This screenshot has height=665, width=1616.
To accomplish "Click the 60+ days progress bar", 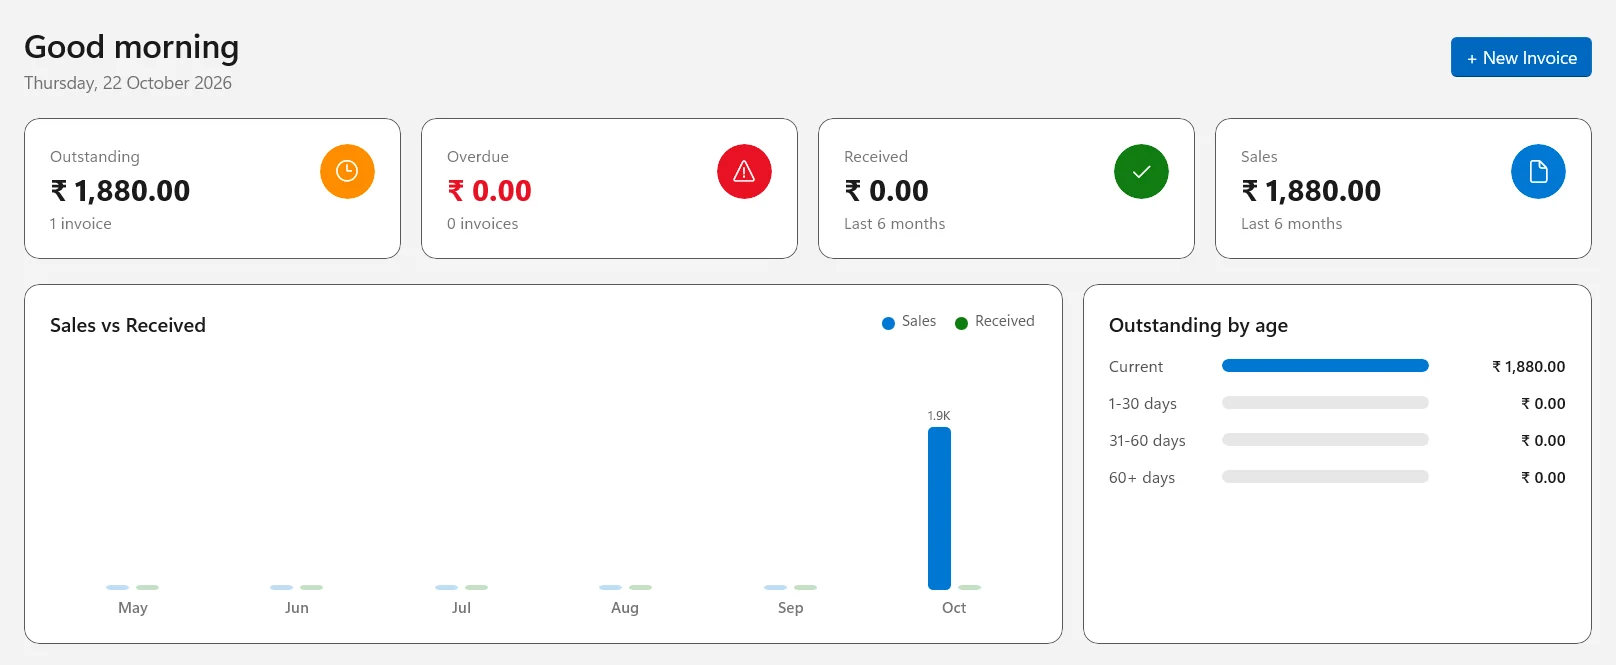I will tap(1325, 477).
